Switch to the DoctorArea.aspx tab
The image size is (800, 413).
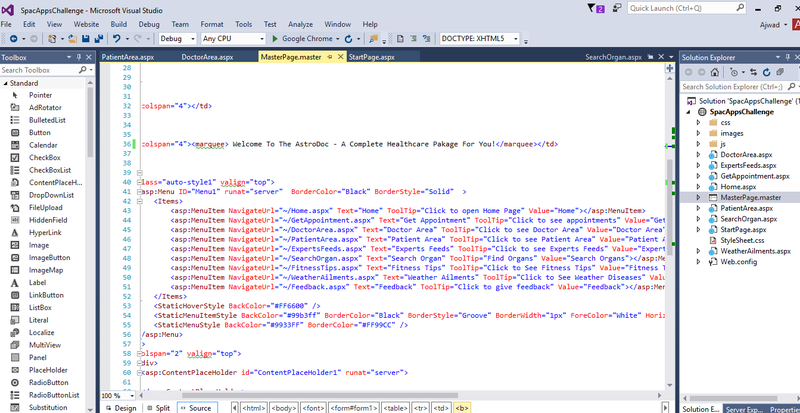209,58
